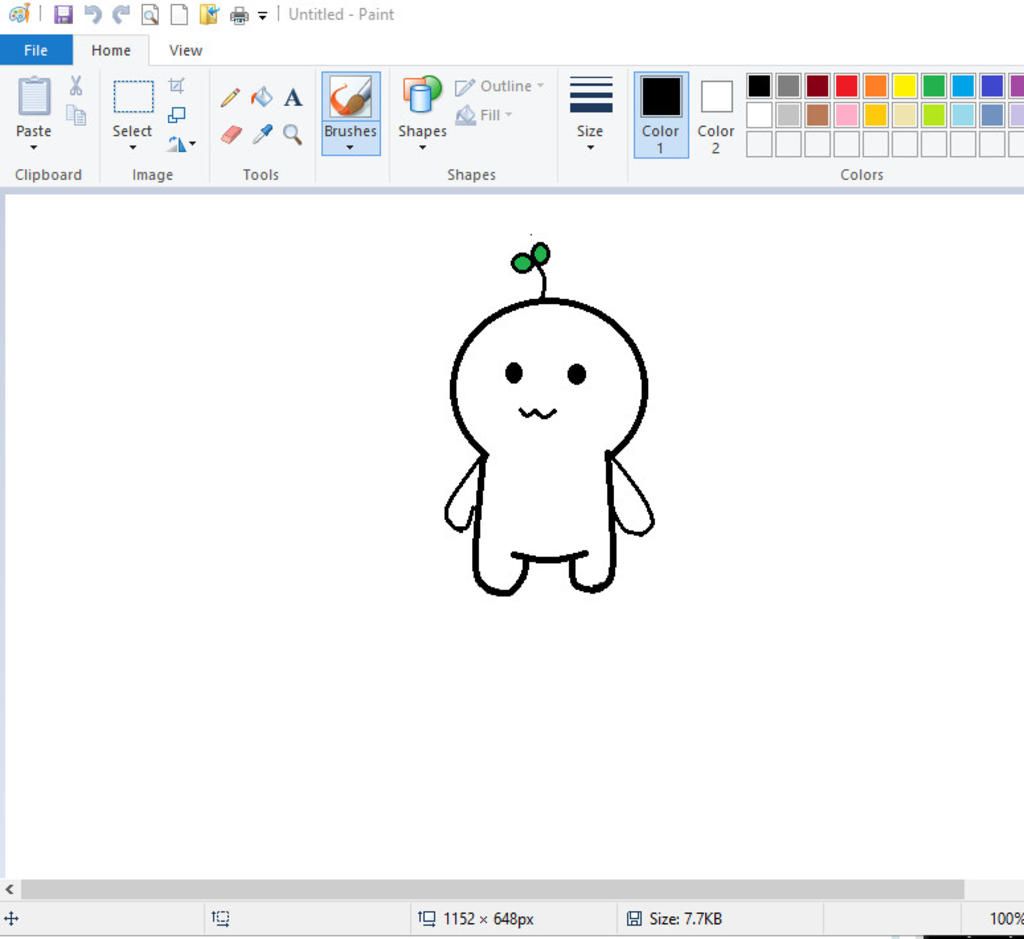
Task: Pick the gold palette color
Action: point(876,115)
